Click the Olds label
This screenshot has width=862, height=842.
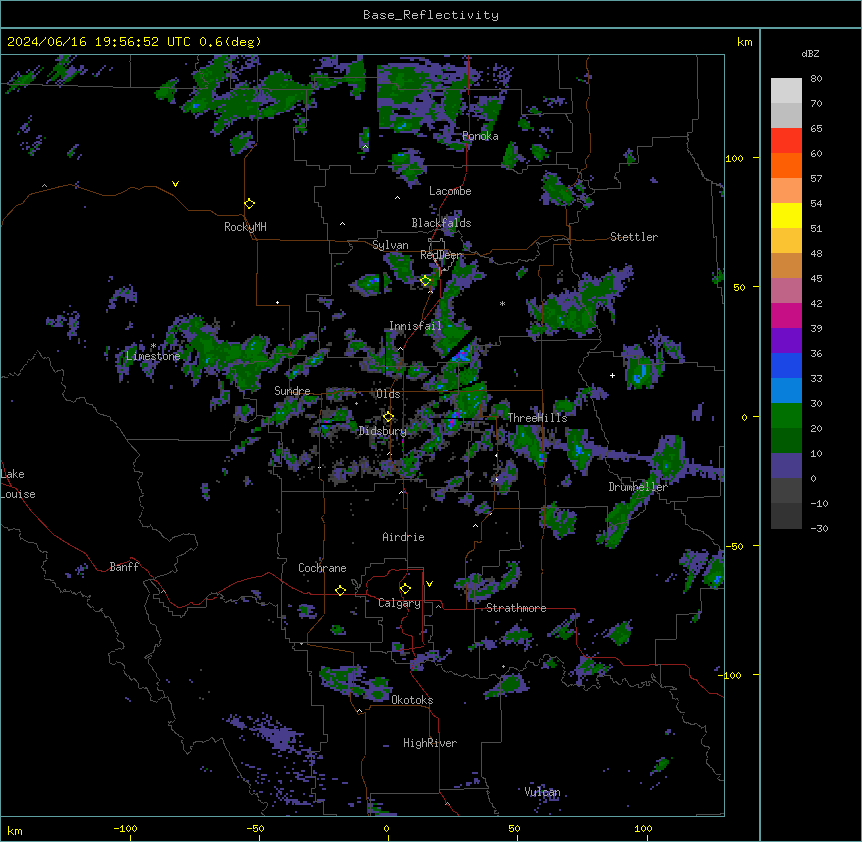click(x=388, y=394)
